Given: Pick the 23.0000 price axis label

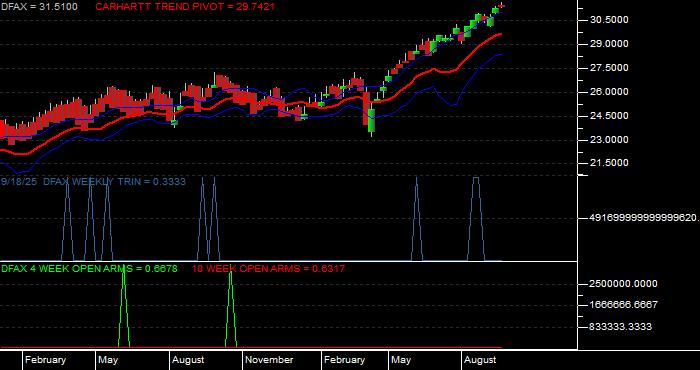Looking at the screenshot, I should (x=609, y=140).
